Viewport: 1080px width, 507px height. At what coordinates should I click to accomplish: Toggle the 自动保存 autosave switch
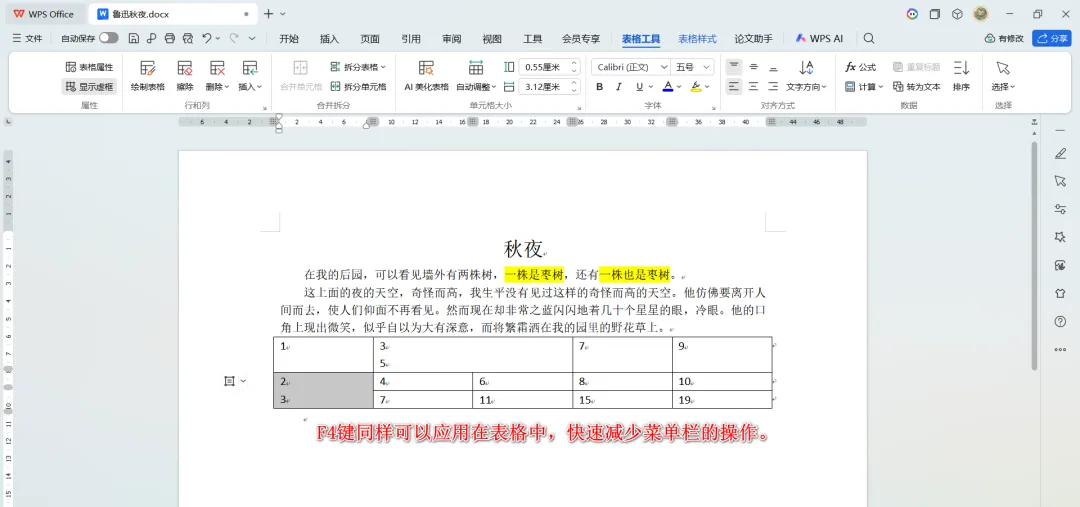tap(108, 39)
